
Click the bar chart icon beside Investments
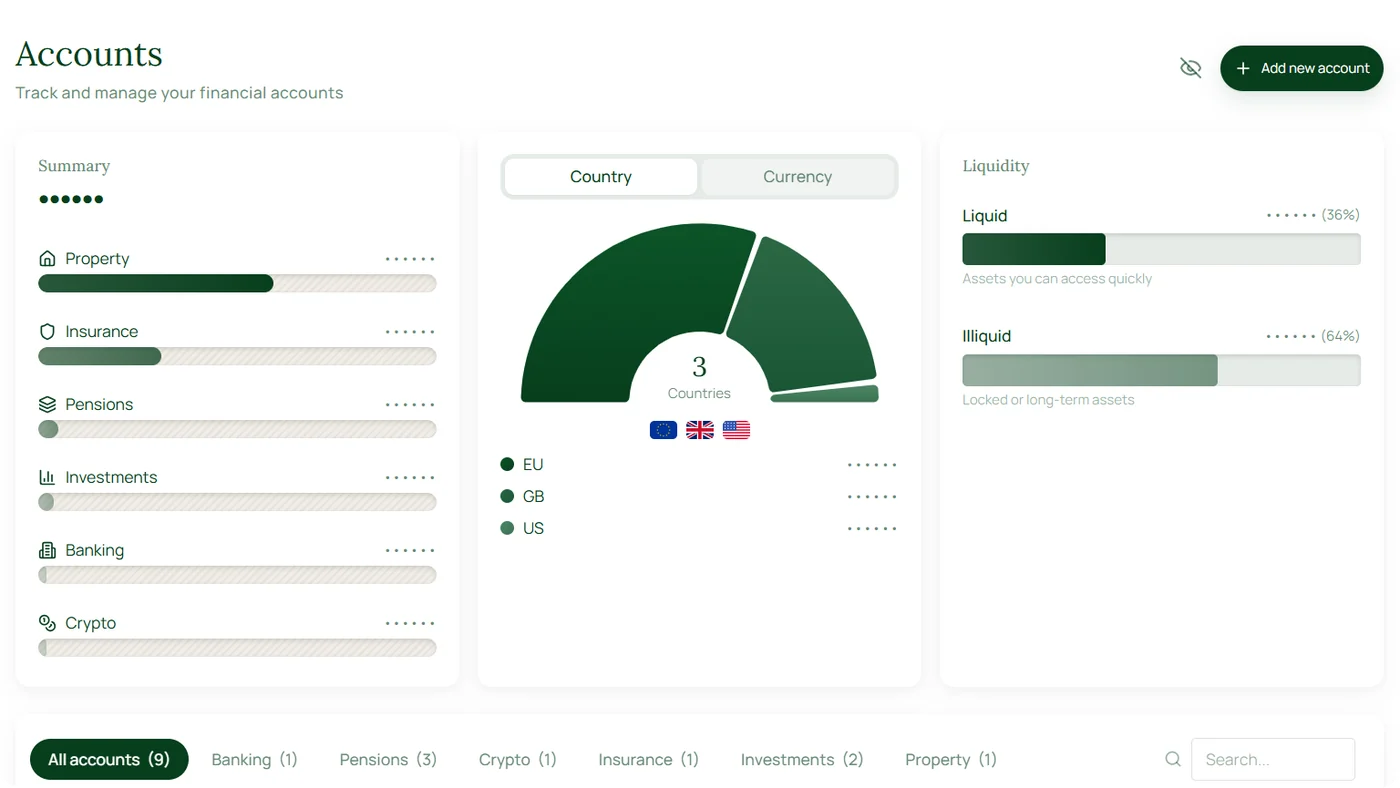click(47, 477)
